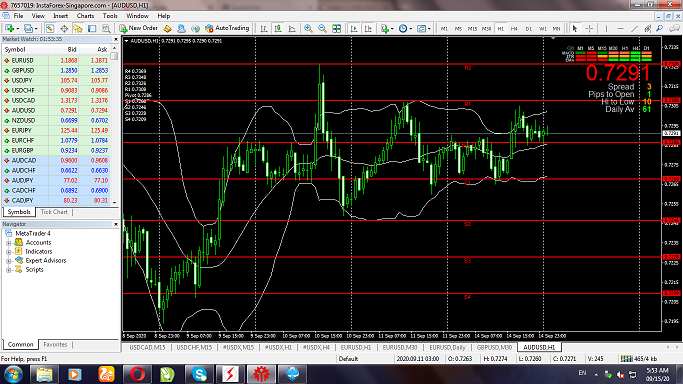Switch chart to candlesticks icon

(x=278, y=28)
